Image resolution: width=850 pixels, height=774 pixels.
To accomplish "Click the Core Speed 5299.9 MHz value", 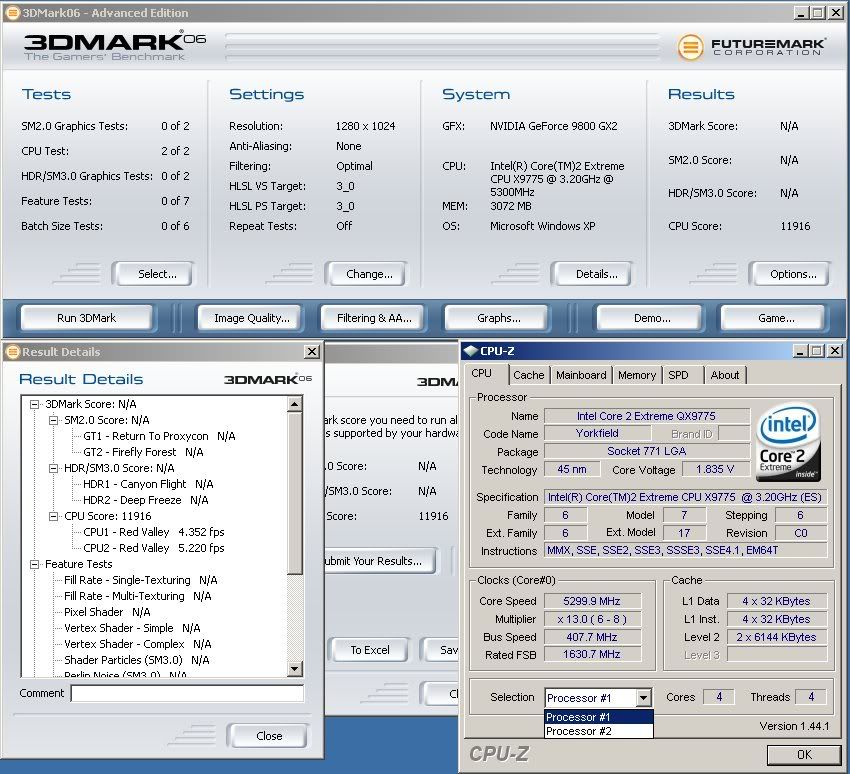I will tap(592, 601).
